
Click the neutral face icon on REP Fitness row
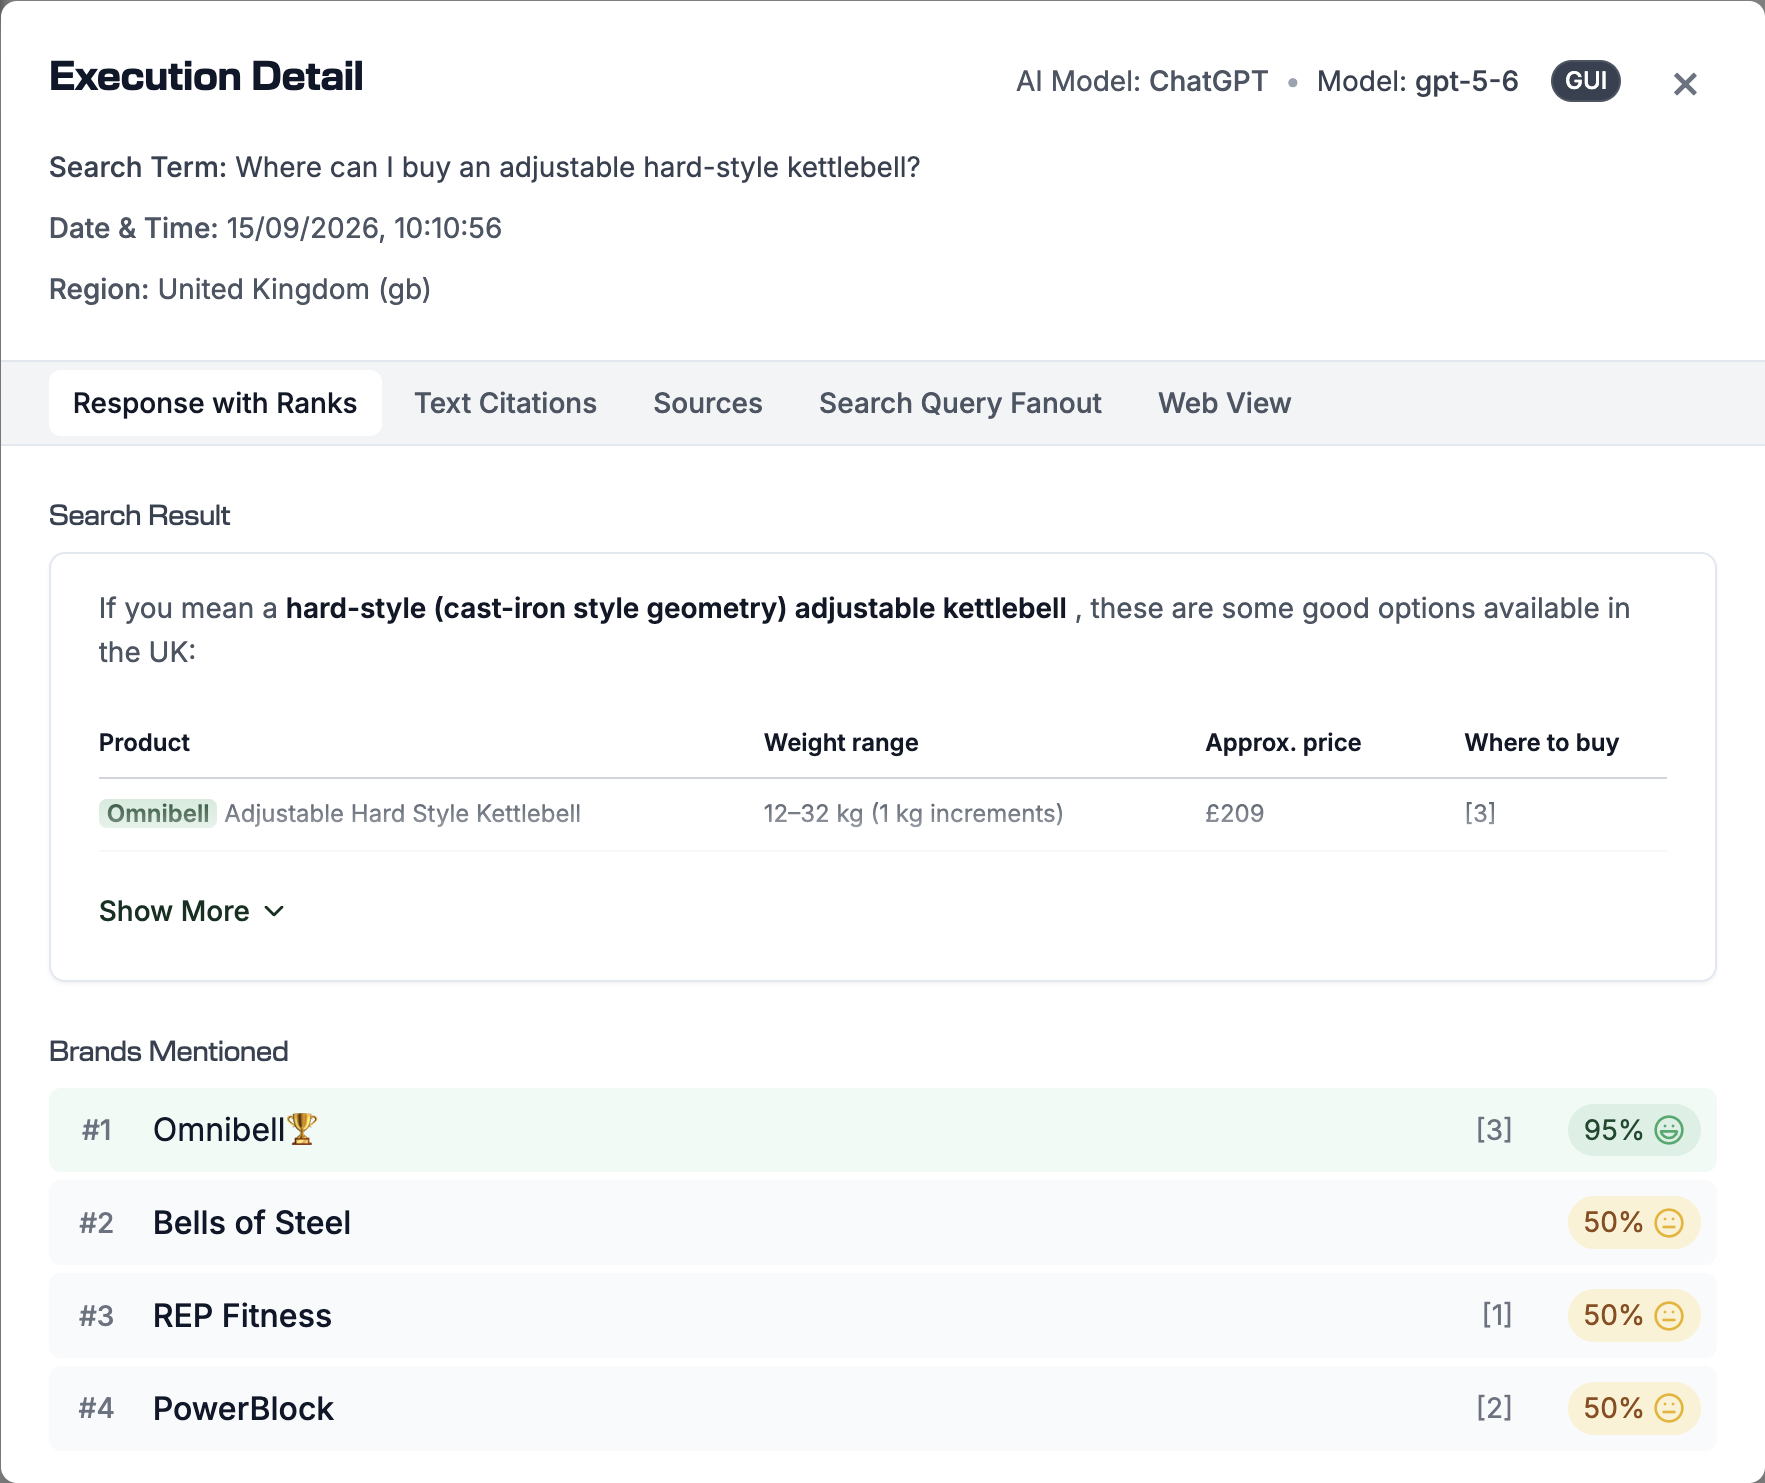1668,1316
